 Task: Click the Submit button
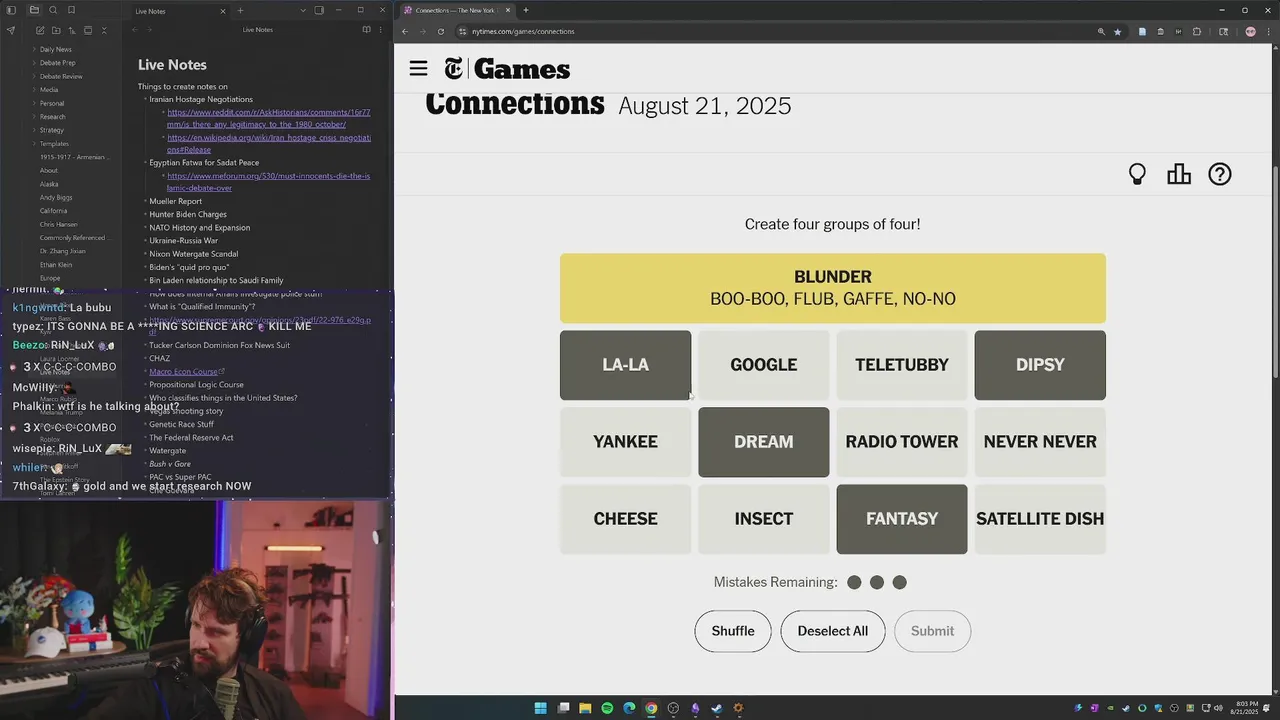(932, 631)
